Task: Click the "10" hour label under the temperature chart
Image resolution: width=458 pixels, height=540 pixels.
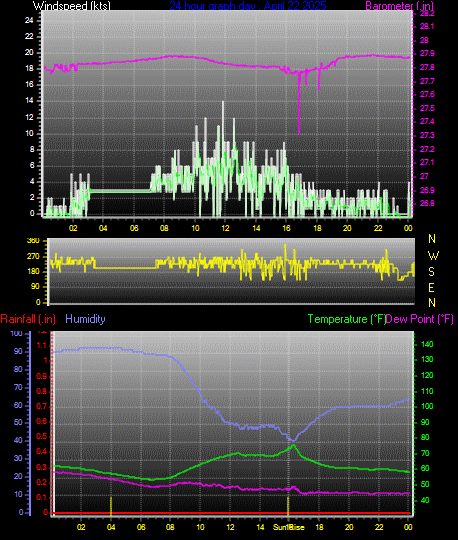Action: 200,527
